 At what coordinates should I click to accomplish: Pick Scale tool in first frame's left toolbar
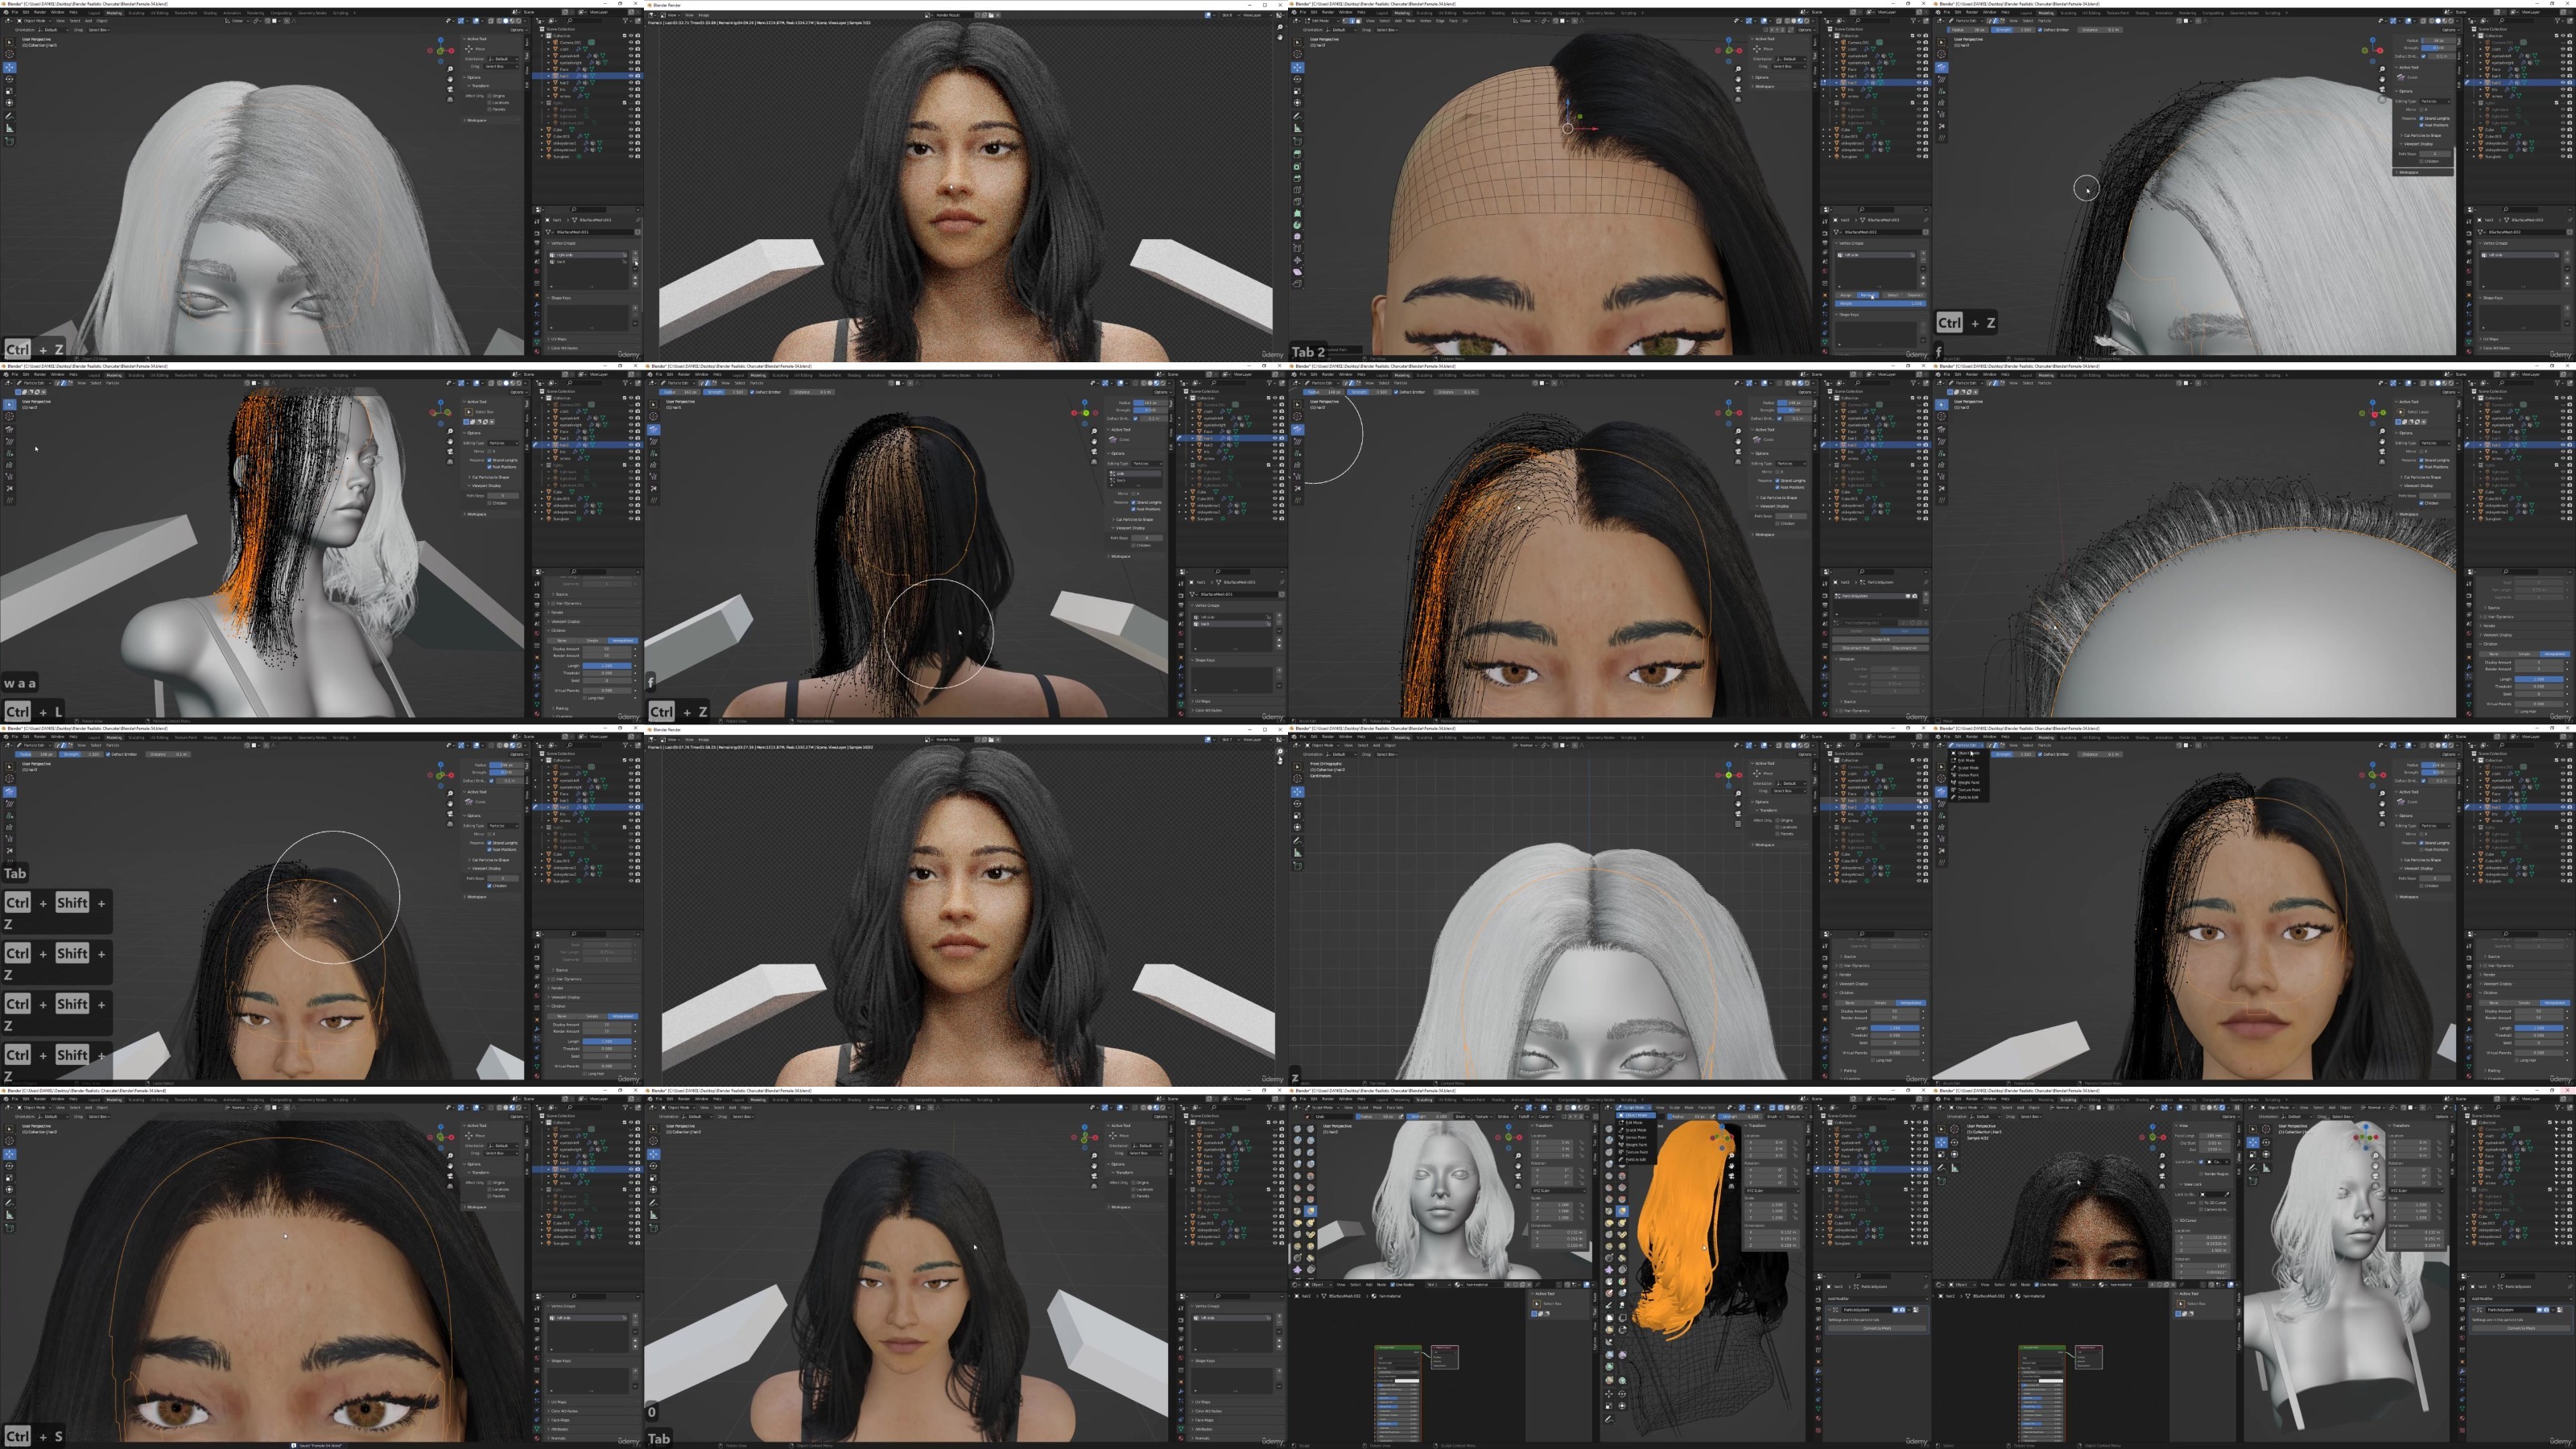click(9, 91)
